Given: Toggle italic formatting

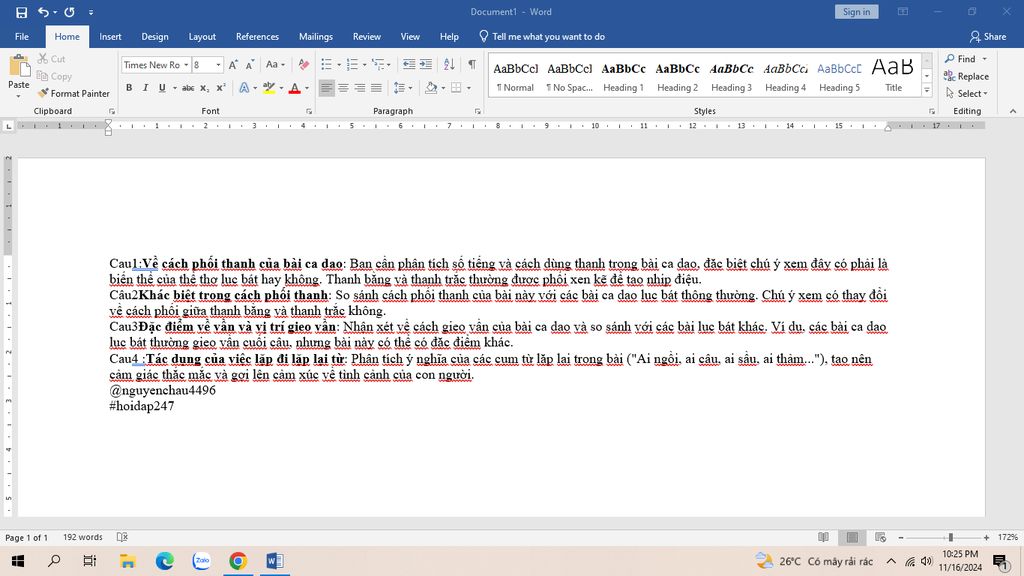Looking at the screenshot, I should coord(145,88).
